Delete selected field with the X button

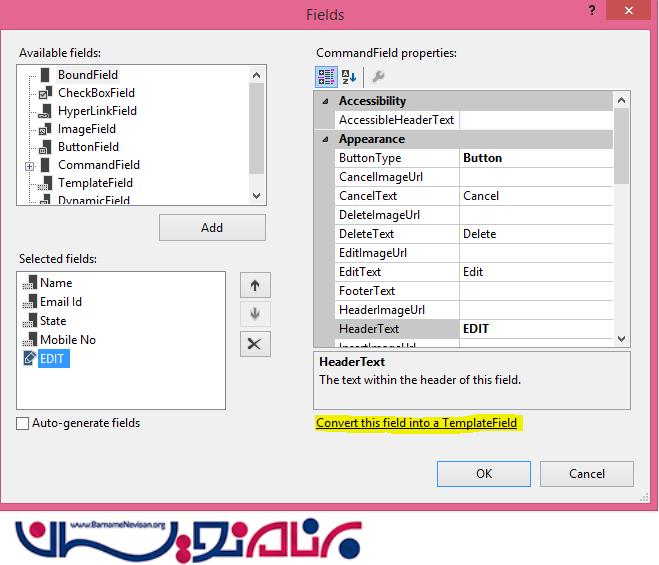[x=255, y=344]
